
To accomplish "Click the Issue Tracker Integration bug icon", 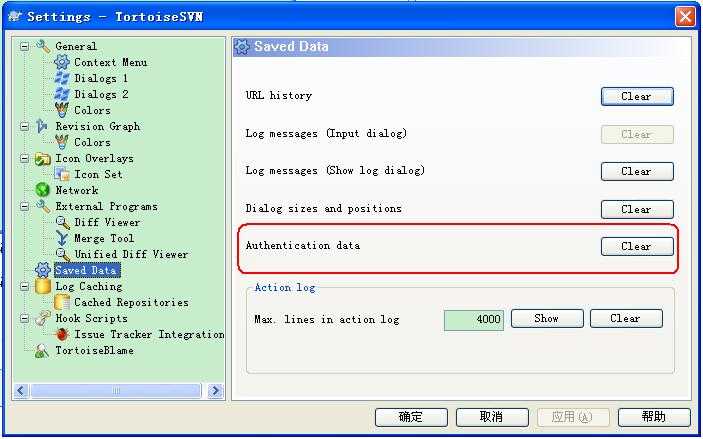I will (x=62, y=335).
